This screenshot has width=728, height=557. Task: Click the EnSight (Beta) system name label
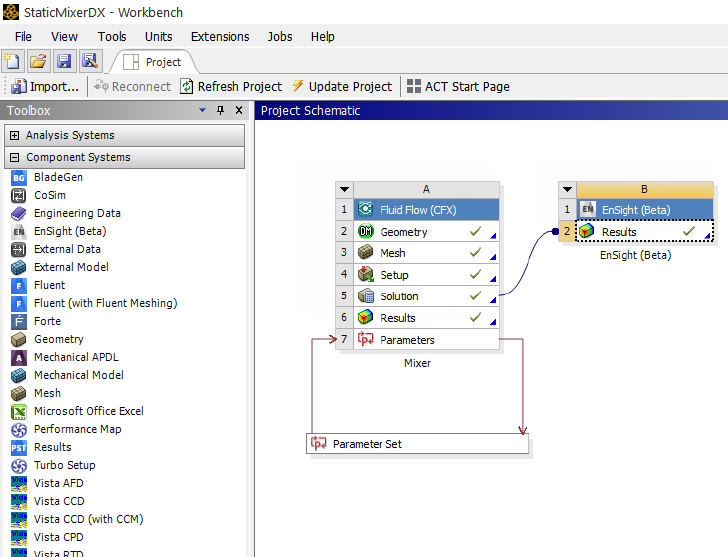click(x=636, y=255)
